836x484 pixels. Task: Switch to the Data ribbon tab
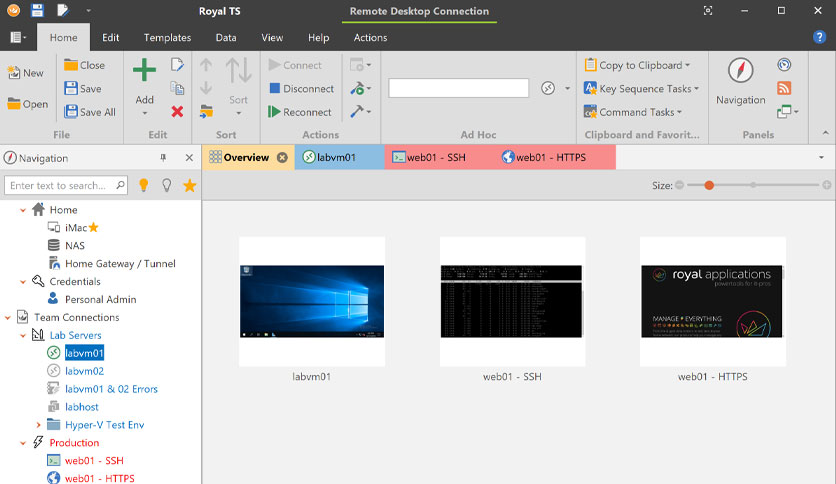point(226,37)
